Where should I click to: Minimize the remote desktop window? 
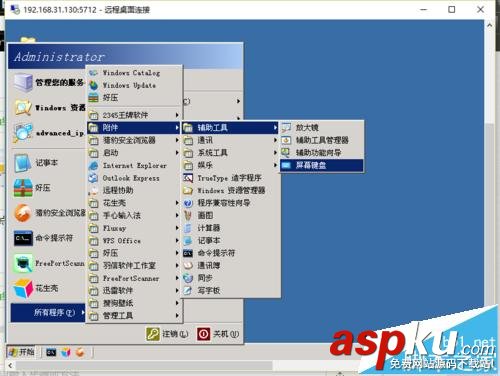[x=423, y=9]
